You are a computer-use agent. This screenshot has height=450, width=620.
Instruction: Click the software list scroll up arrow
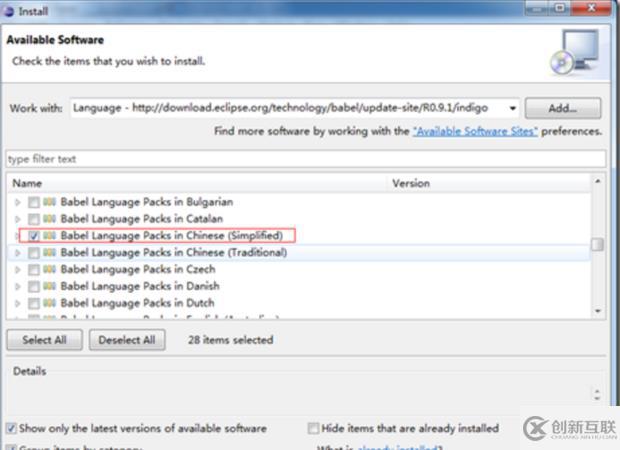[x=597, y=181]
